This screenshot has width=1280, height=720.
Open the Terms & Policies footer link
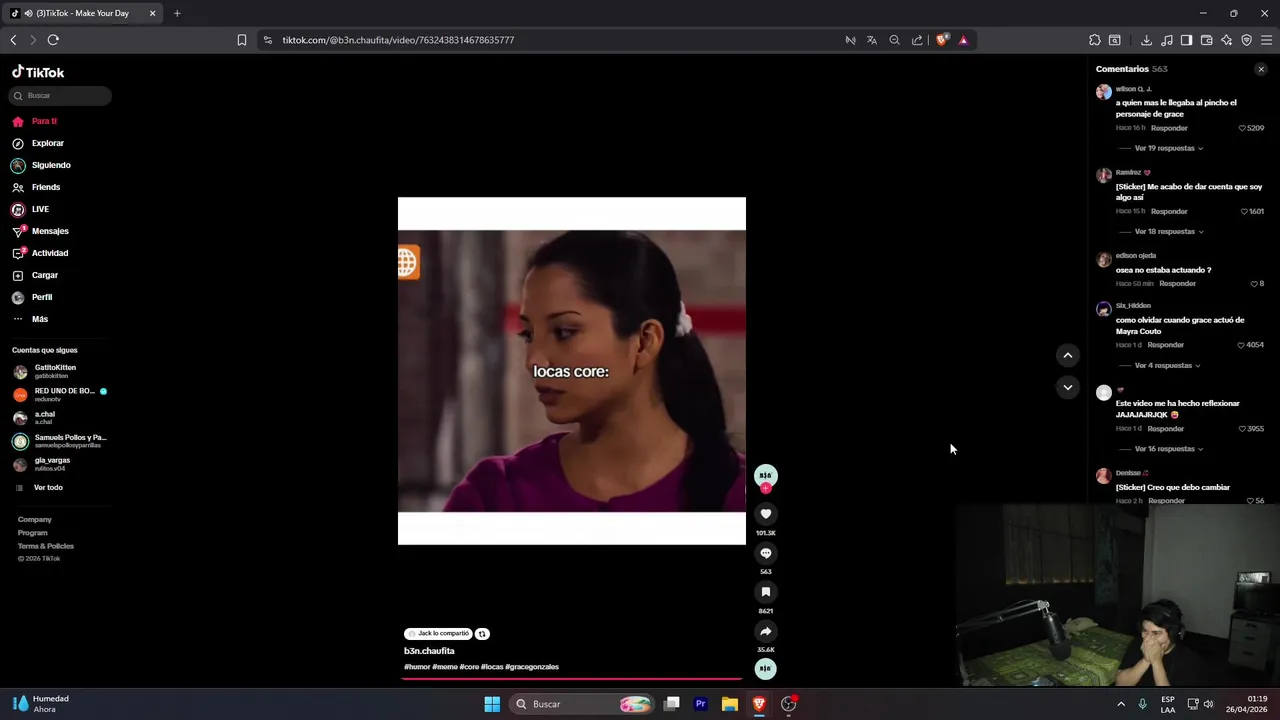pos(46,546)
